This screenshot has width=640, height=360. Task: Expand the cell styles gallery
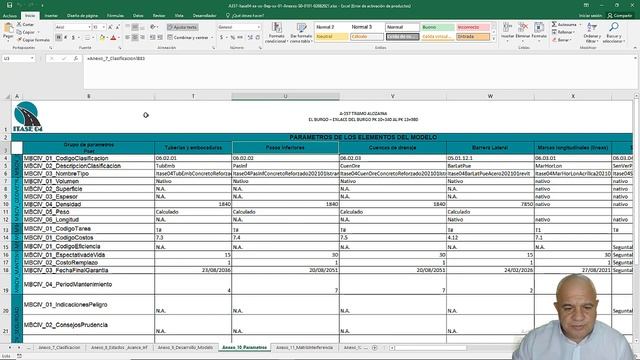[494, 39]
